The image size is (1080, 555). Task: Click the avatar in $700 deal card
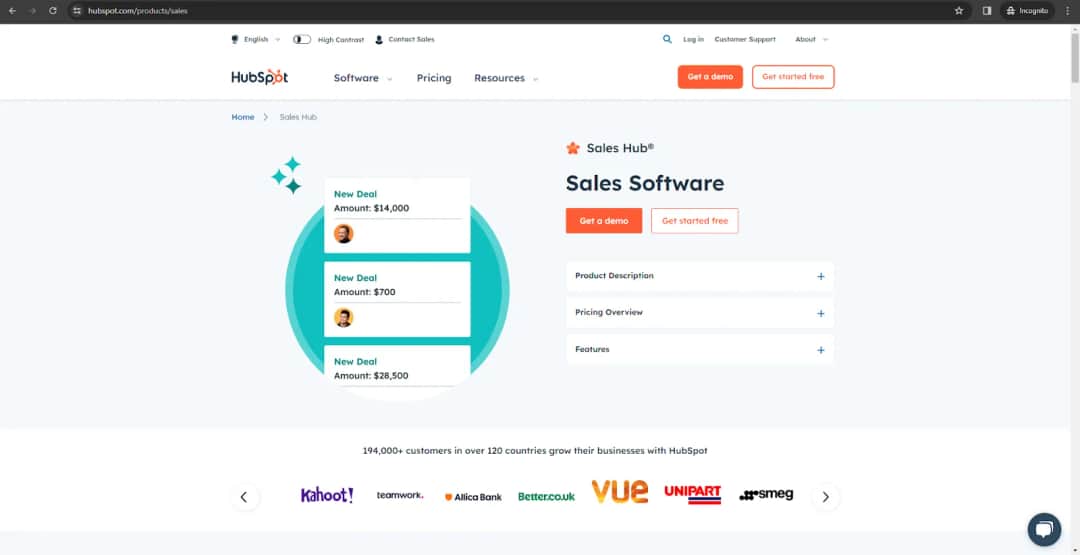(343, 317)
